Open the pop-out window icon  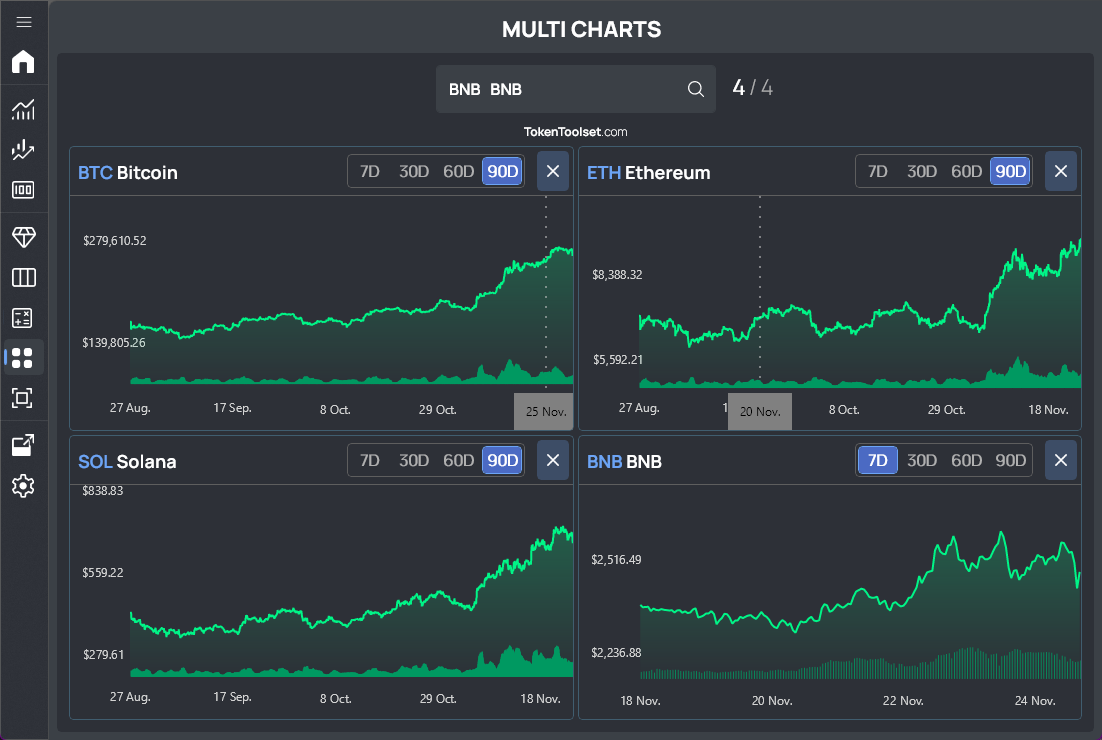23,446
